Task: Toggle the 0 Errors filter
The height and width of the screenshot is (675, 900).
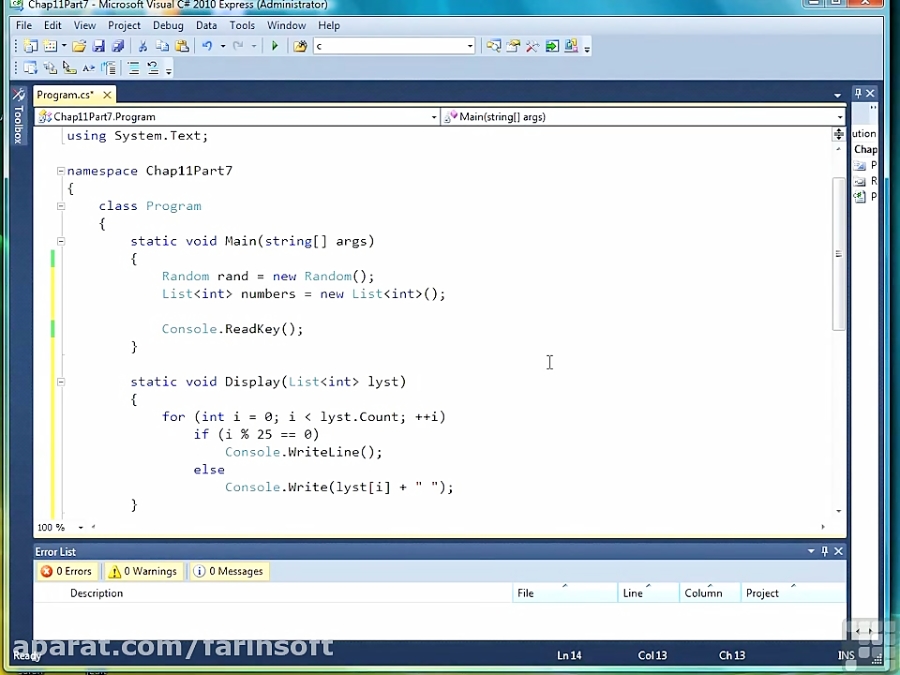Action: click(66, 571)
